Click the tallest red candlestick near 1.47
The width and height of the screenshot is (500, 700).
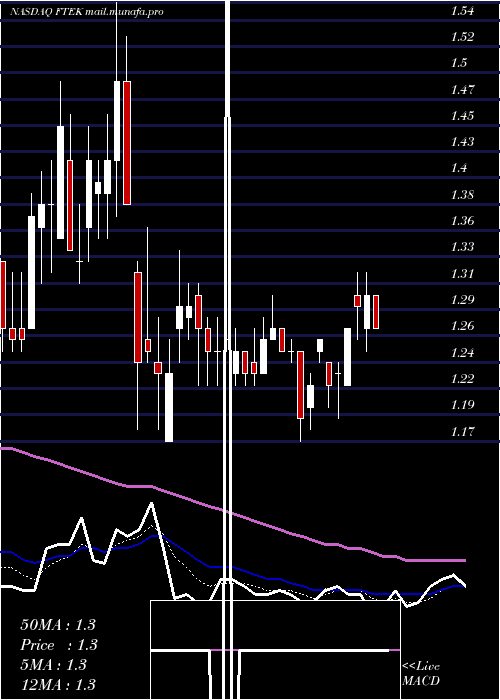pyautogui.click(x=127, y=143)
